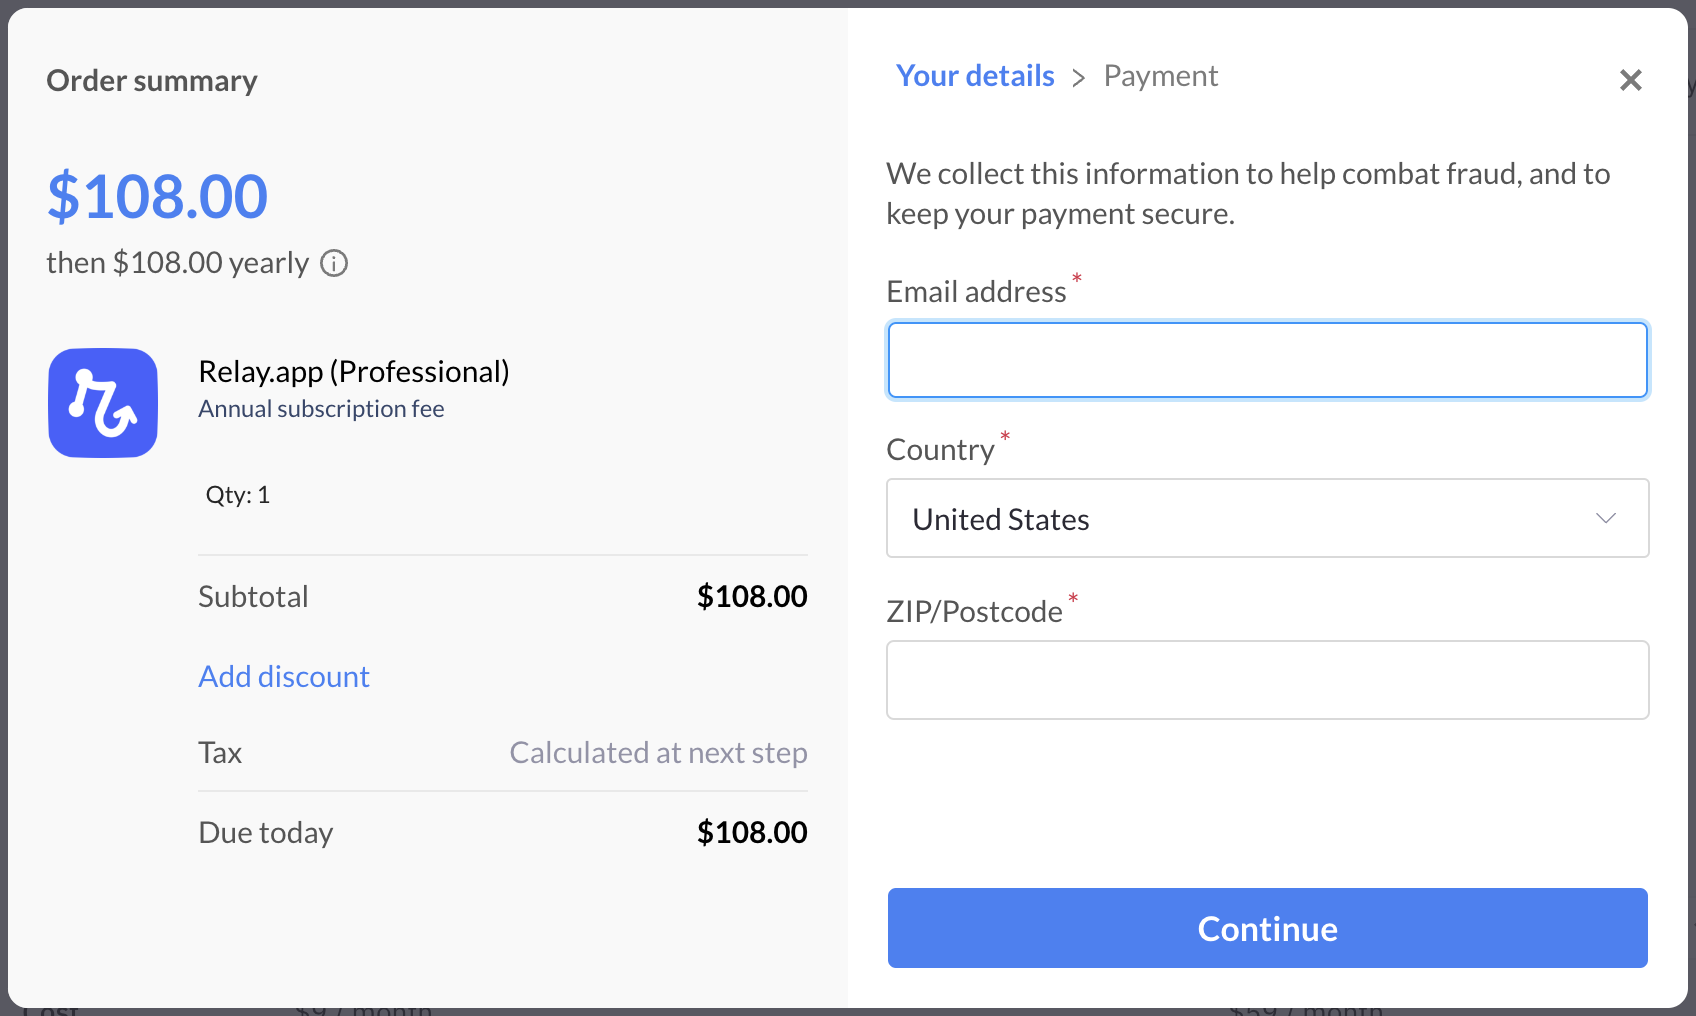Open the Country dropdown showing United States
1696x1016 pixels.
[x=1266, y=518]
